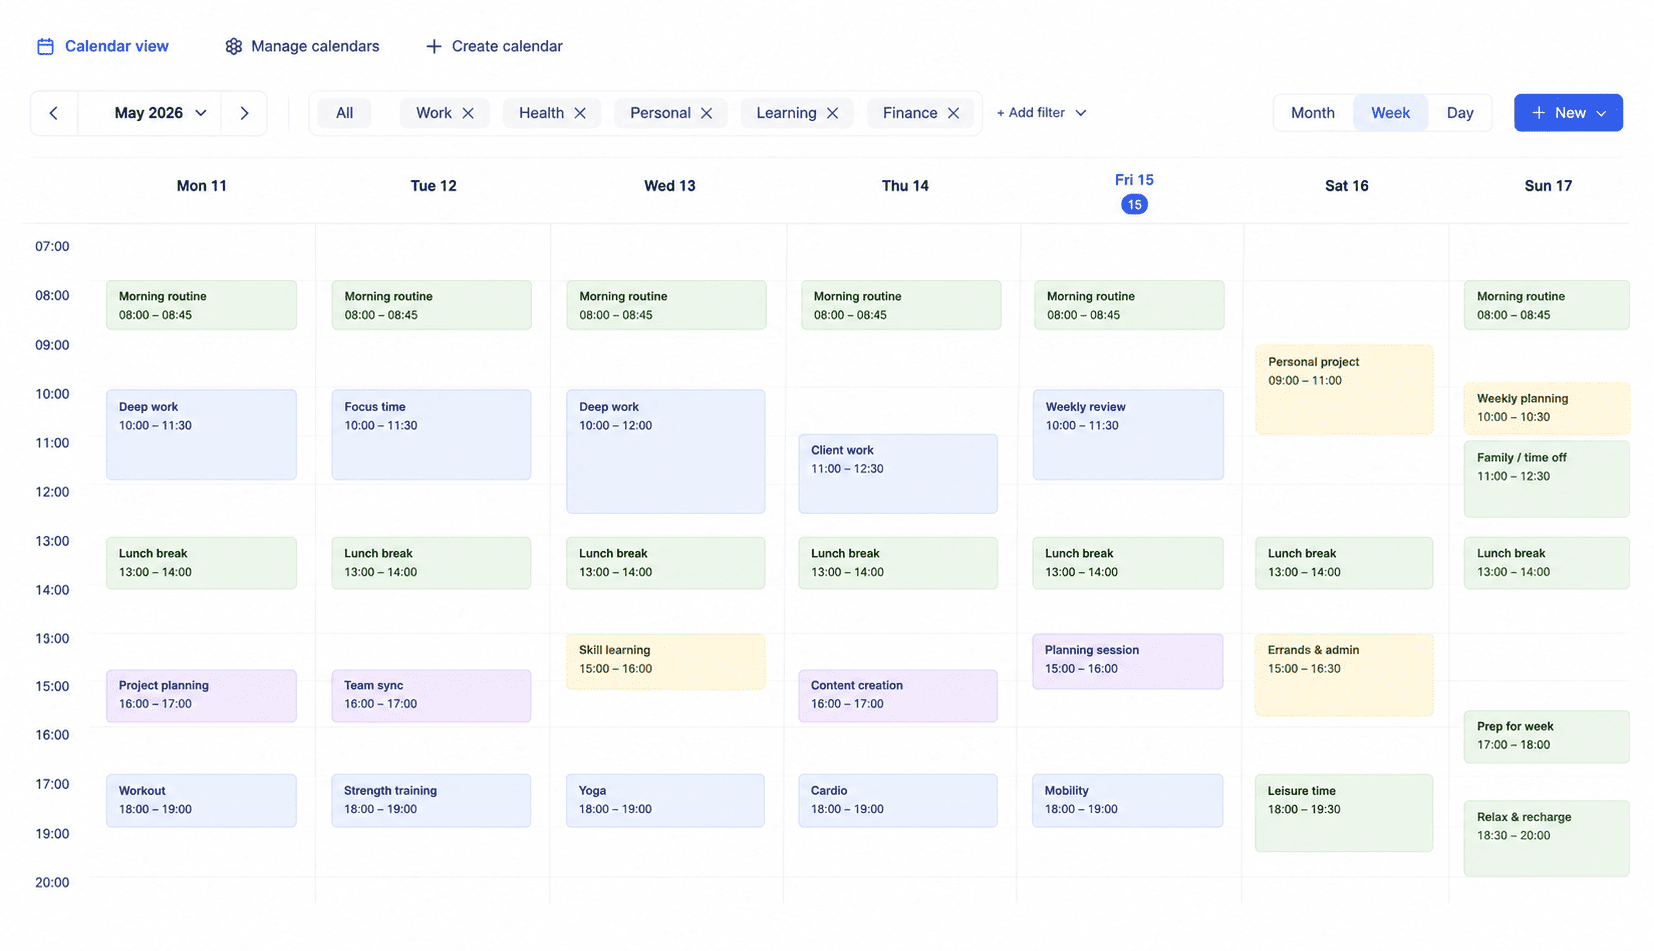Click the Sun 17 day header

click(1548, 186)
